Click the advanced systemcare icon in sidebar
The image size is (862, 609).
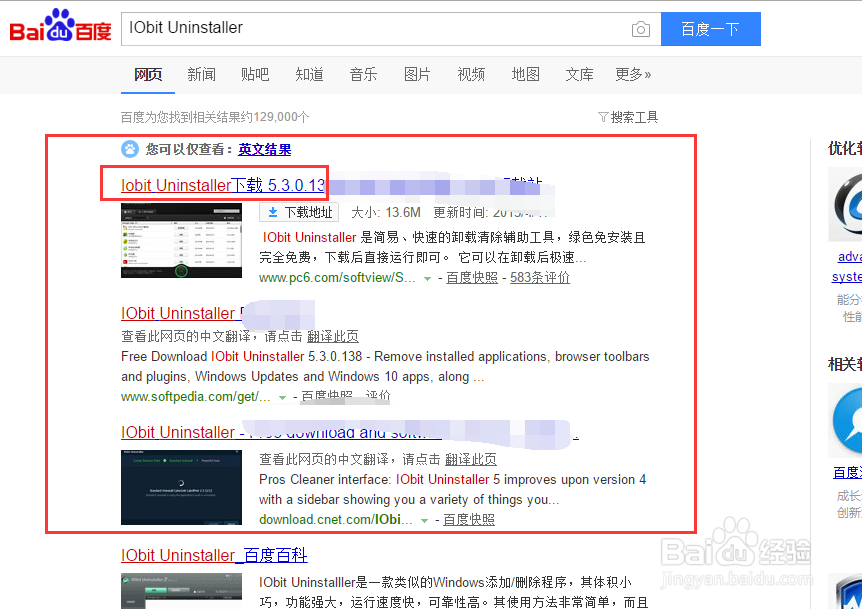pos(847,204)
